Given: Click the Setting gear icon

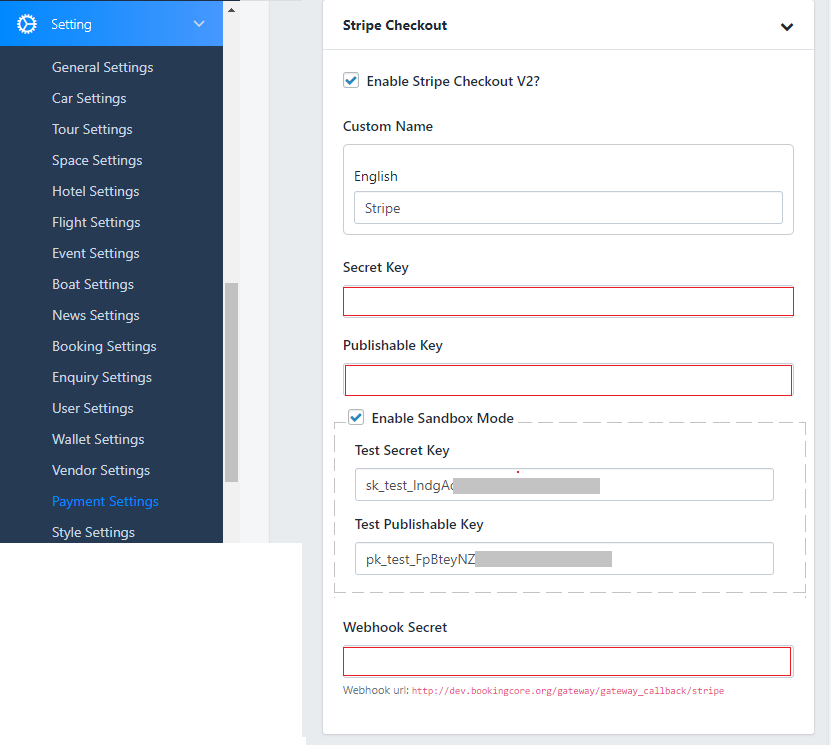Looking at the screenshot, I should [x=27, y=24].
